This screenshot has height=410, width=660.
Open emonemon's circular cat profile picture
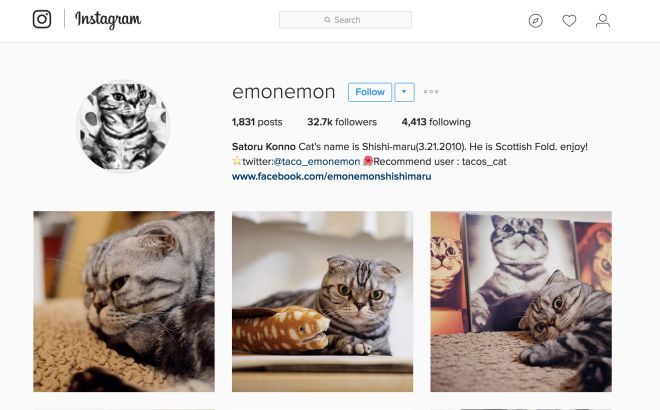pos(123,126)
